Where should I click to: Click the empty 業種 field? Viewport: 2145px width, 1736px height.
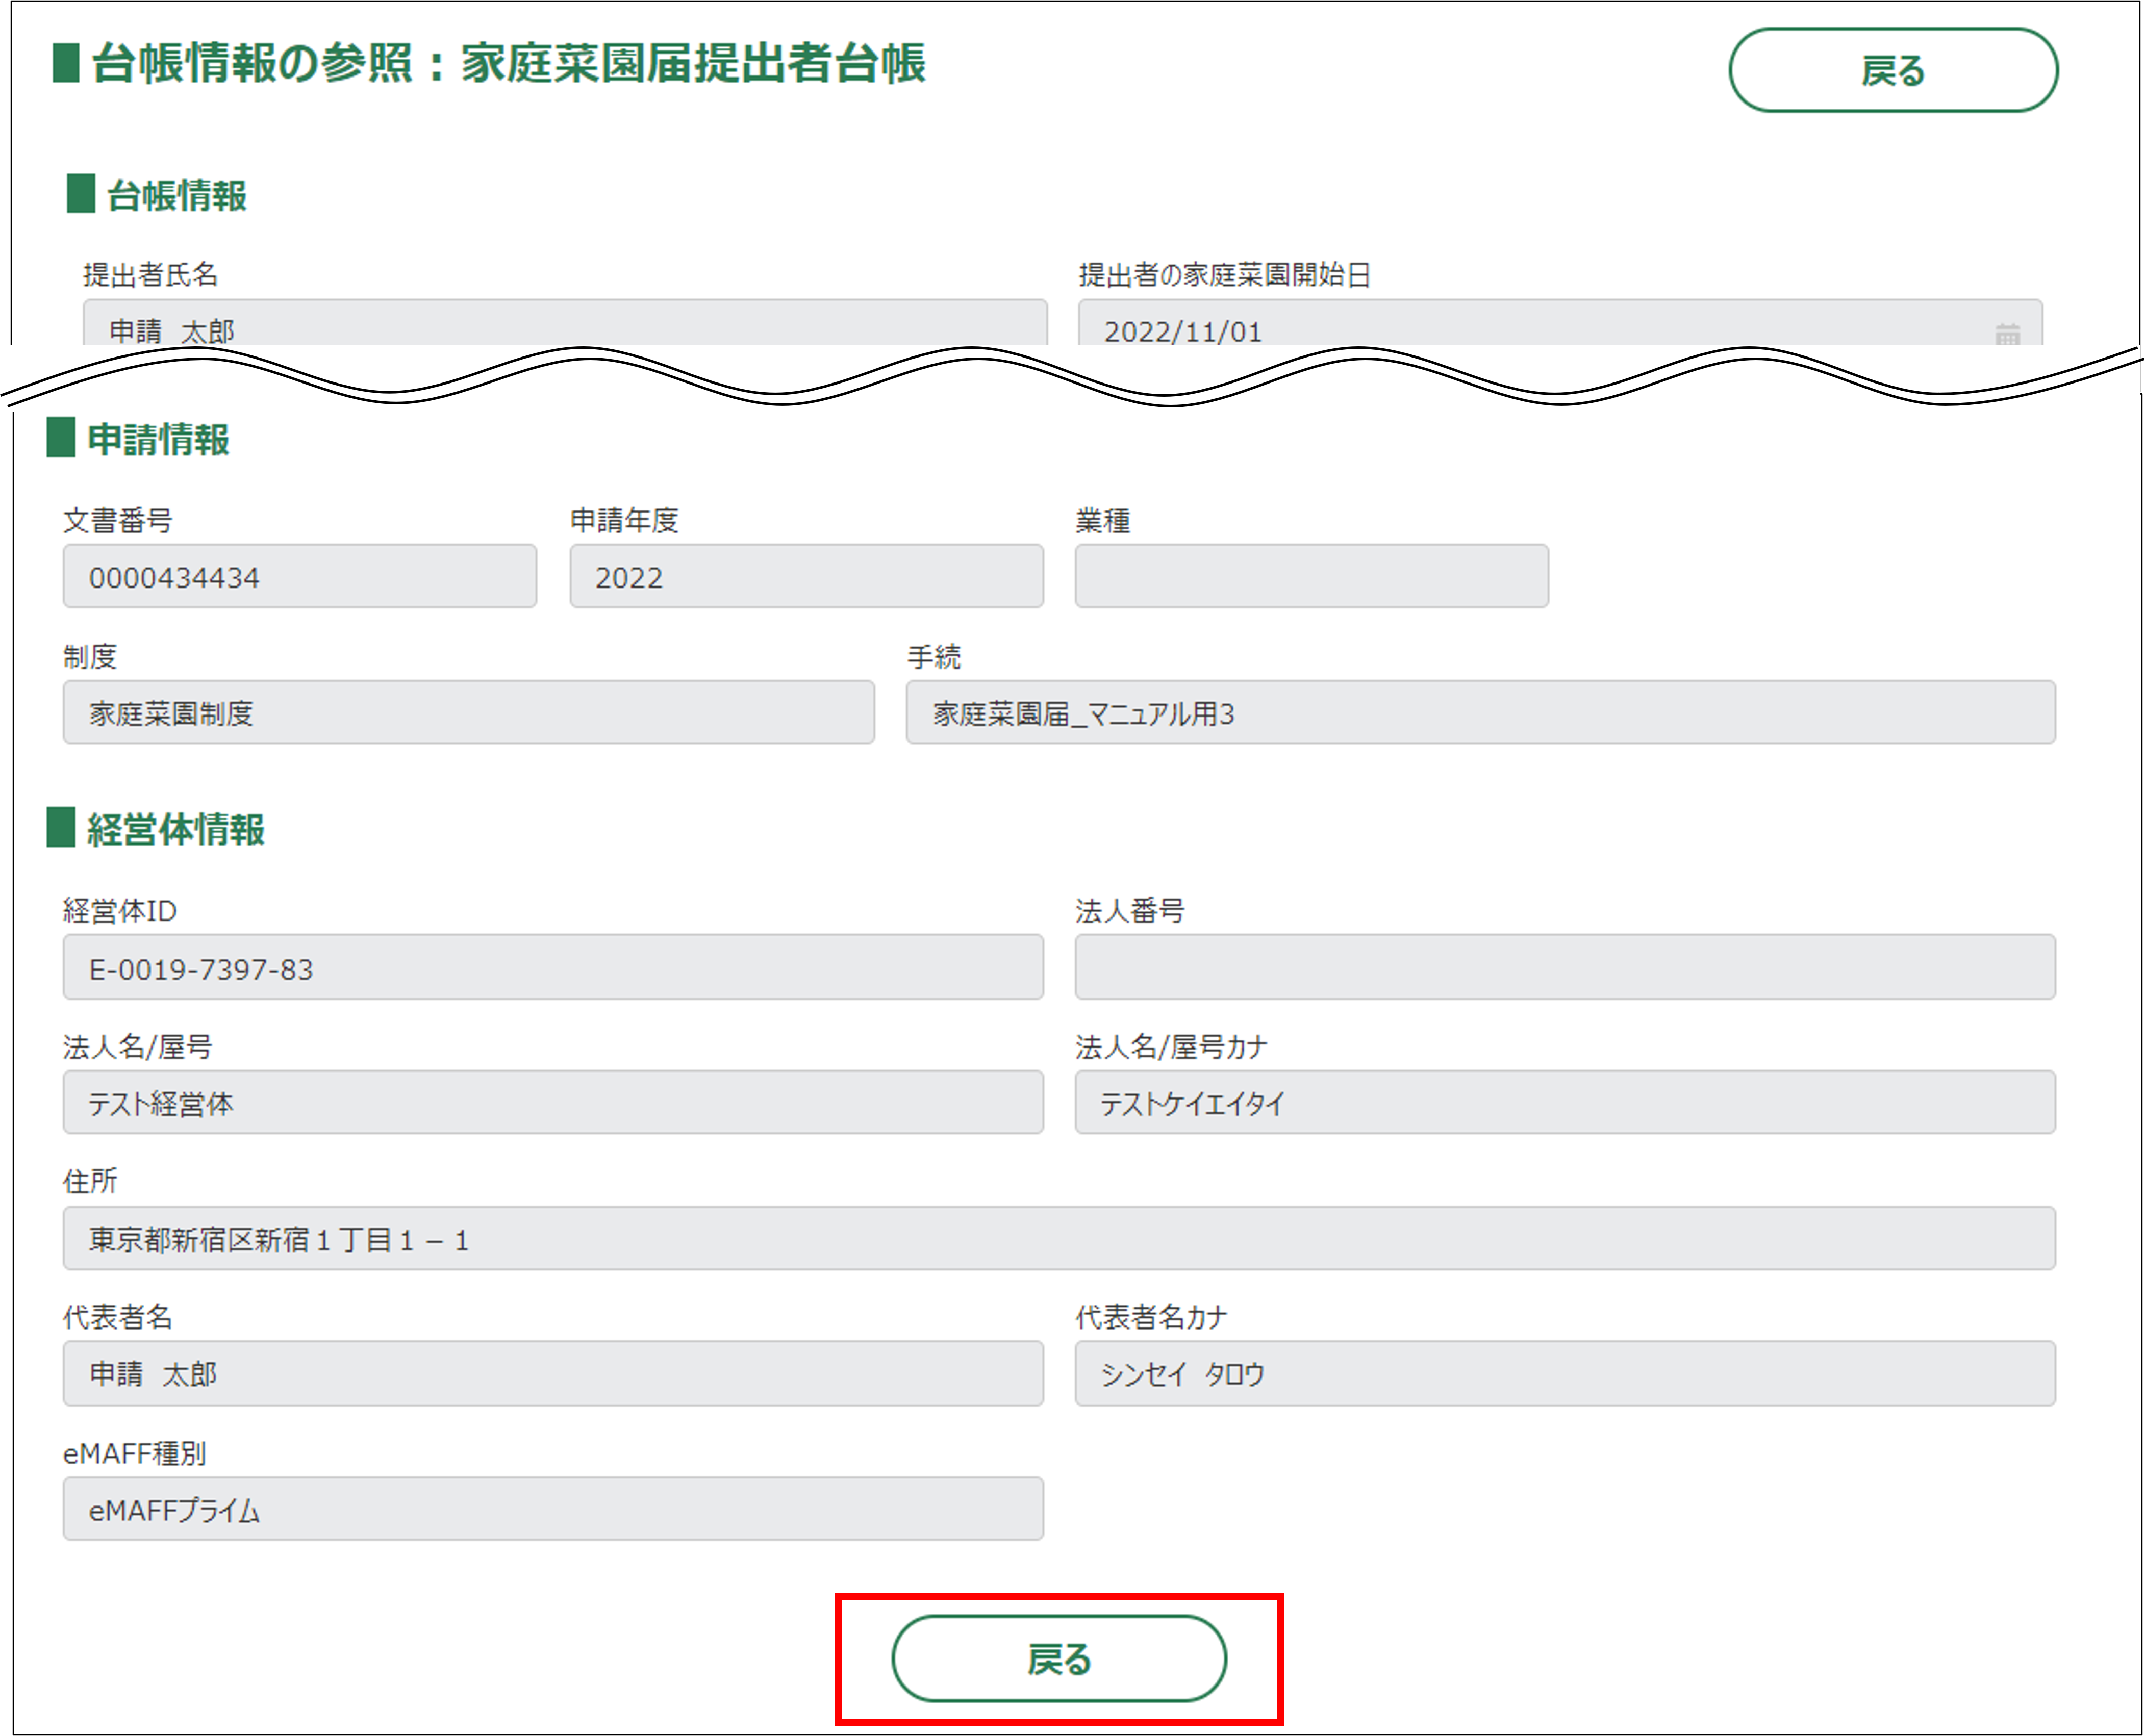click(1311, 577)
